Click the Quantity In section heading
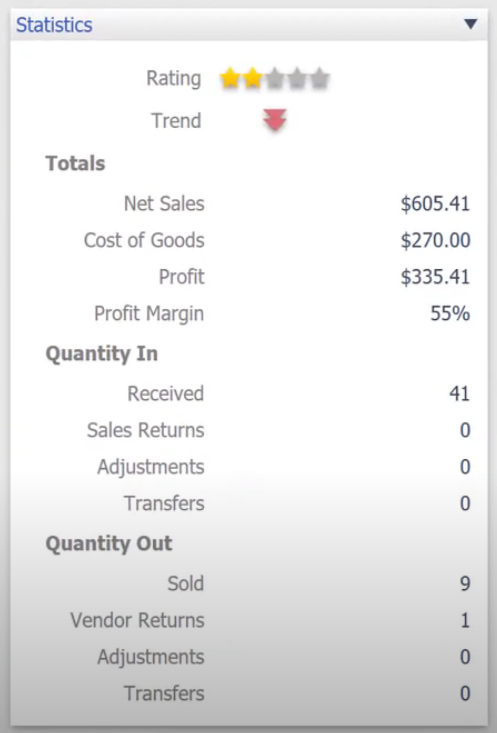This screenshot has height=733, width=497. point(101,354)
